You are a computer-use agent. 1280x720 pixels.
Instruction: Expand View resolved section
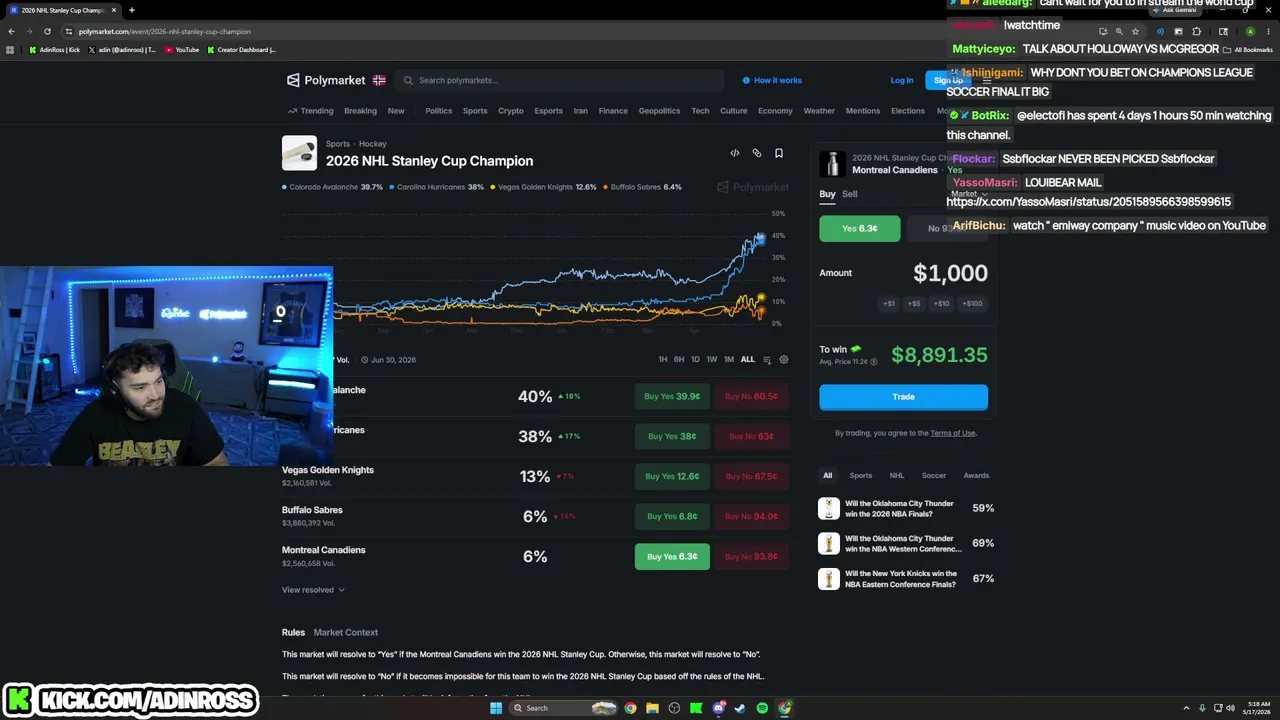313,590
